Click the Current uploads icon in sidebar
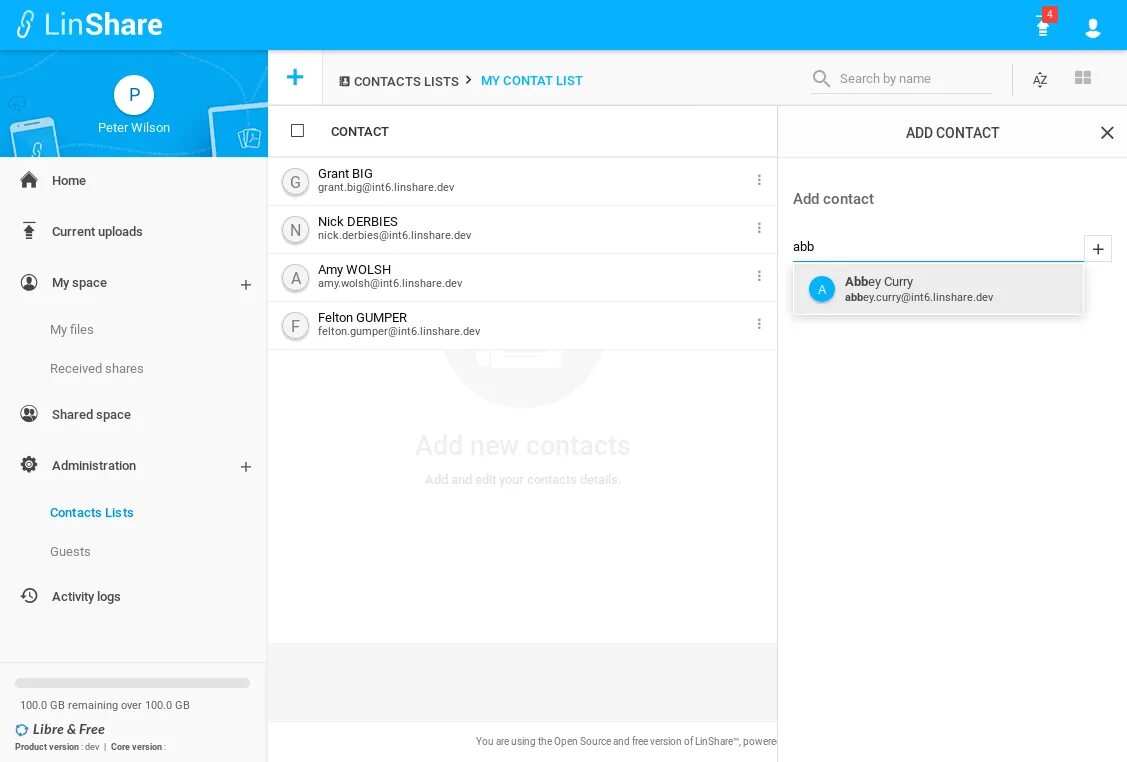Viewport: 1127px width, 762px height. 29,231
